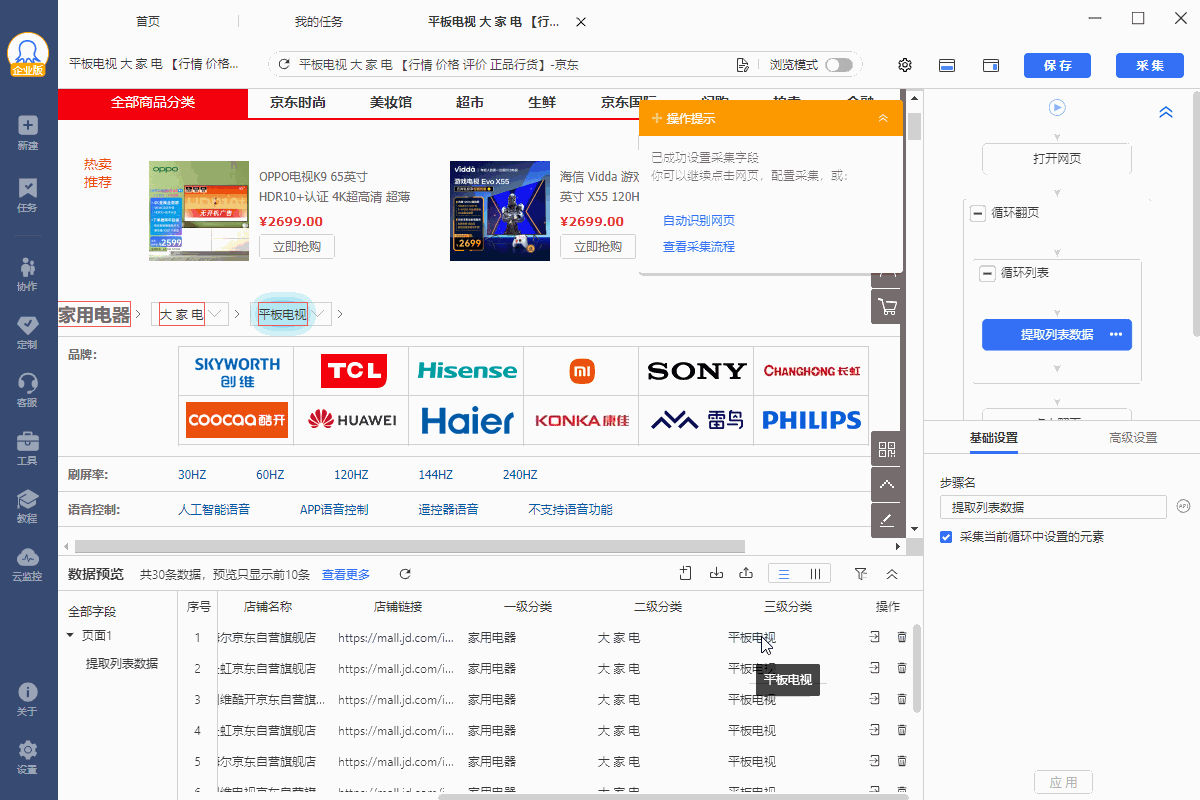Collapse the workflow panel double chevron
This screenshot has width=1200, height=800.
click(x=1165, y=113)
